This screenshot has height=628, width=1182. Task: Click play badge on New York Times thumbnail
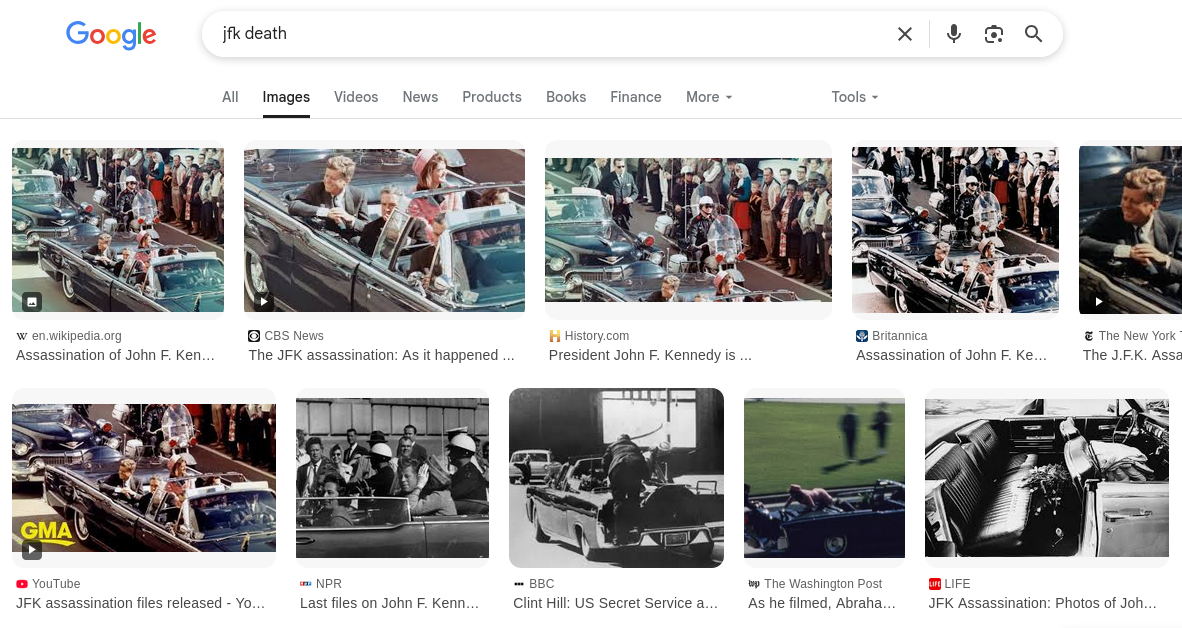coord(1099,302)
